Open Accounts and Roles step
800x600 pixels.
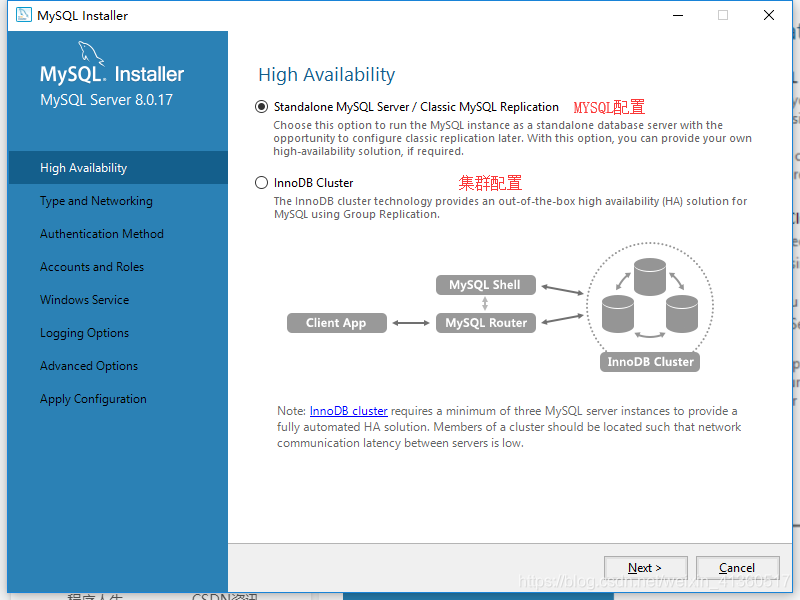92,267
